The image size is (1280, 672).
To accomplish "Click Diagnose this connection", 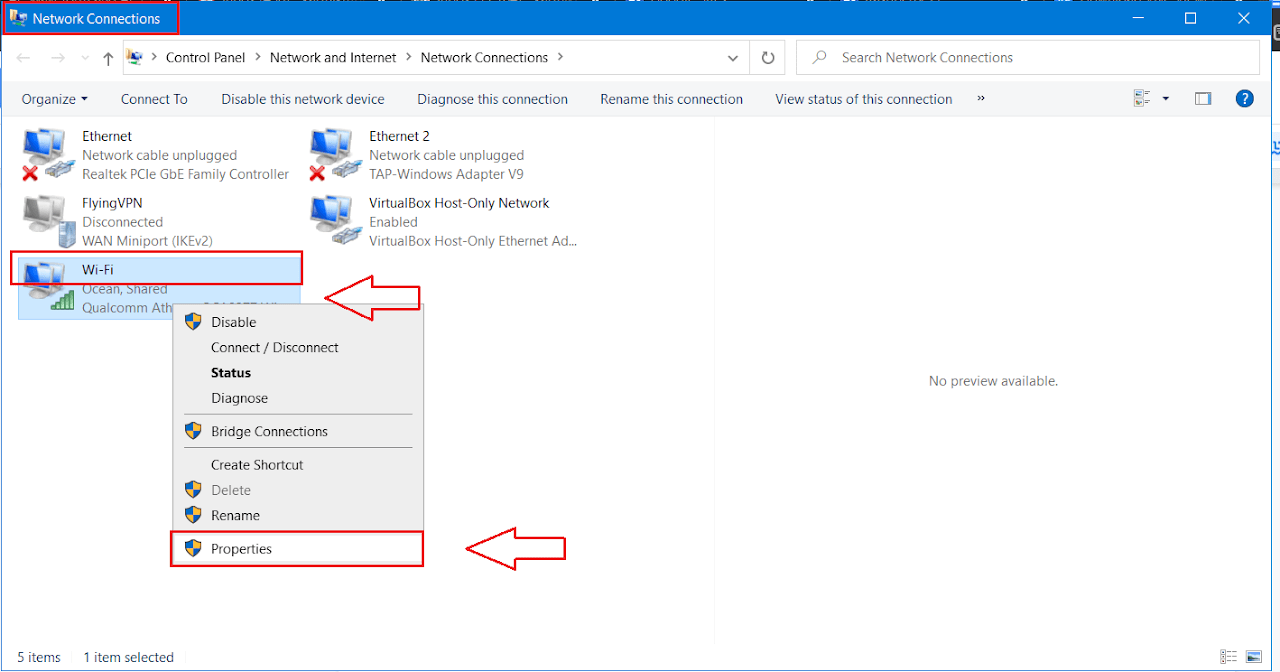I will [492, 99].
